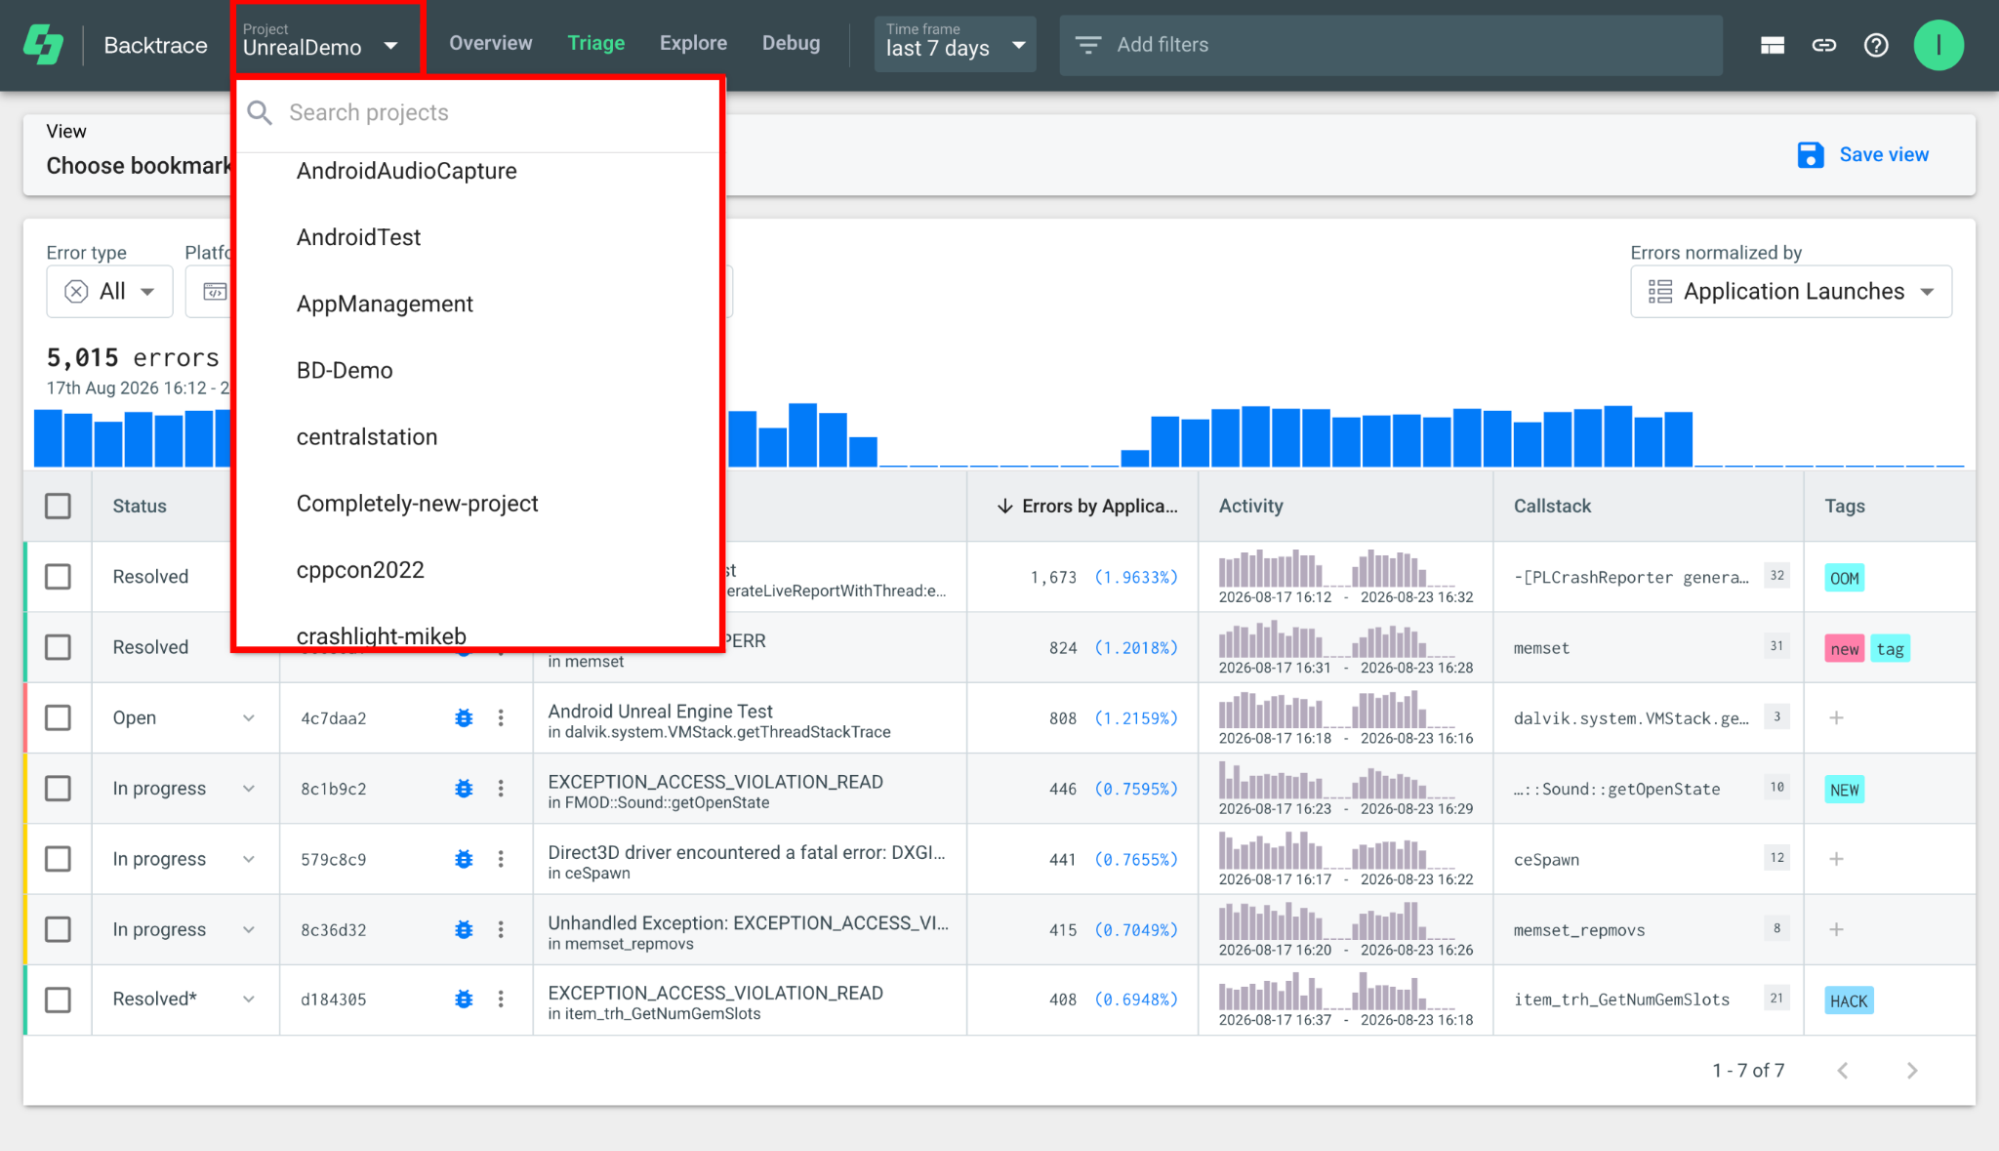Switch to the Explore tab
The height and width of the screenshot is (1151, 1999).
click(x=693, y=44)
